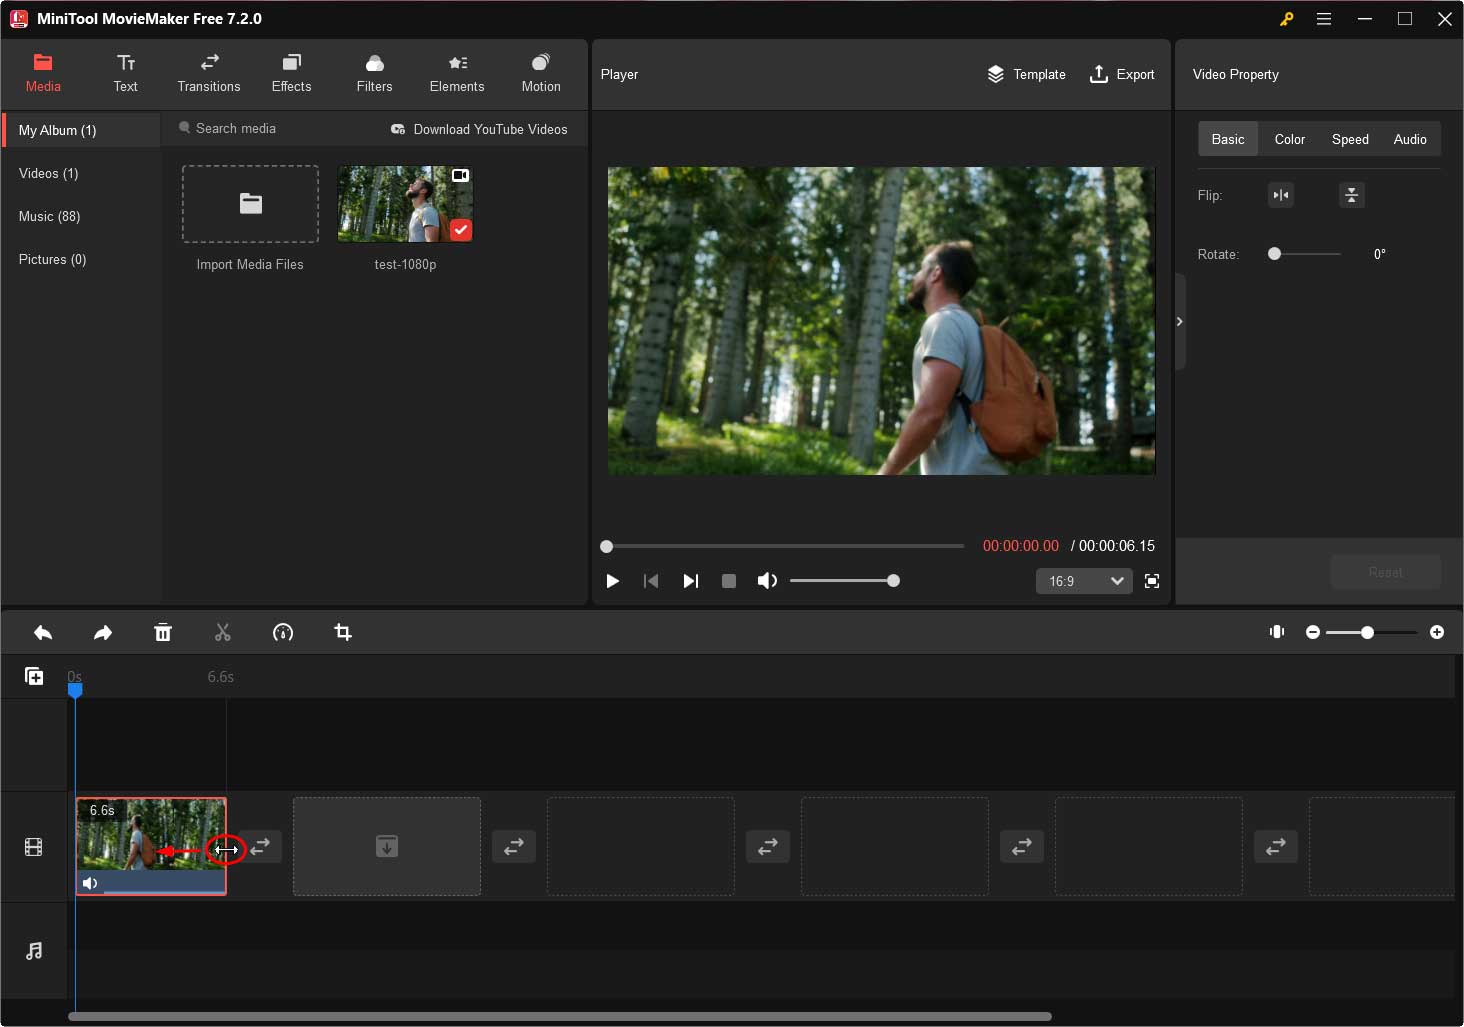This screenshot has height=1027, width=1464.
Task: Adjust the player volume slider
Action: (x=844, y=581)
